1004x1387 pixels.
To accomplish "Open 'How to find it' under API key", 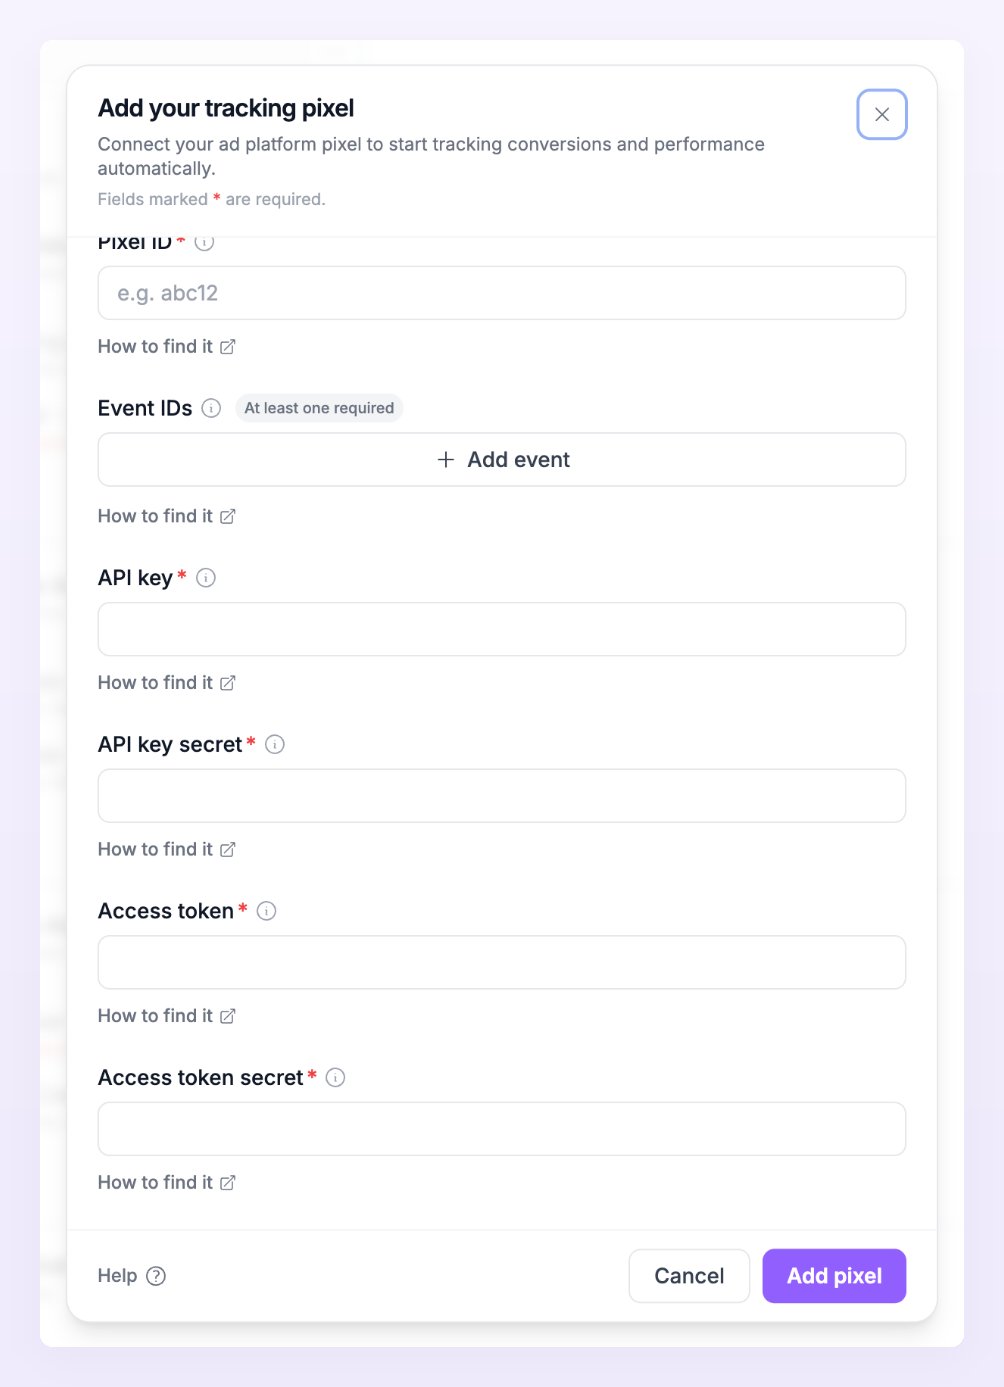I will pyautogui.click(x=167, y=683).
